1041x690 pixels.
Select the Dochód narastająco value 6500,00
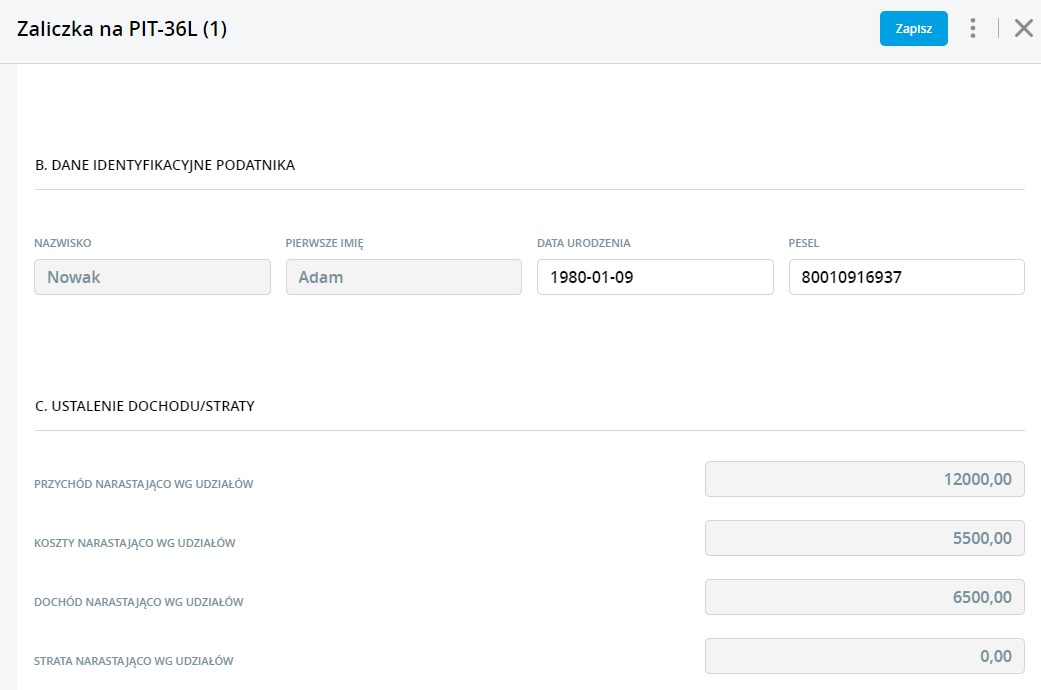[864, 597]
